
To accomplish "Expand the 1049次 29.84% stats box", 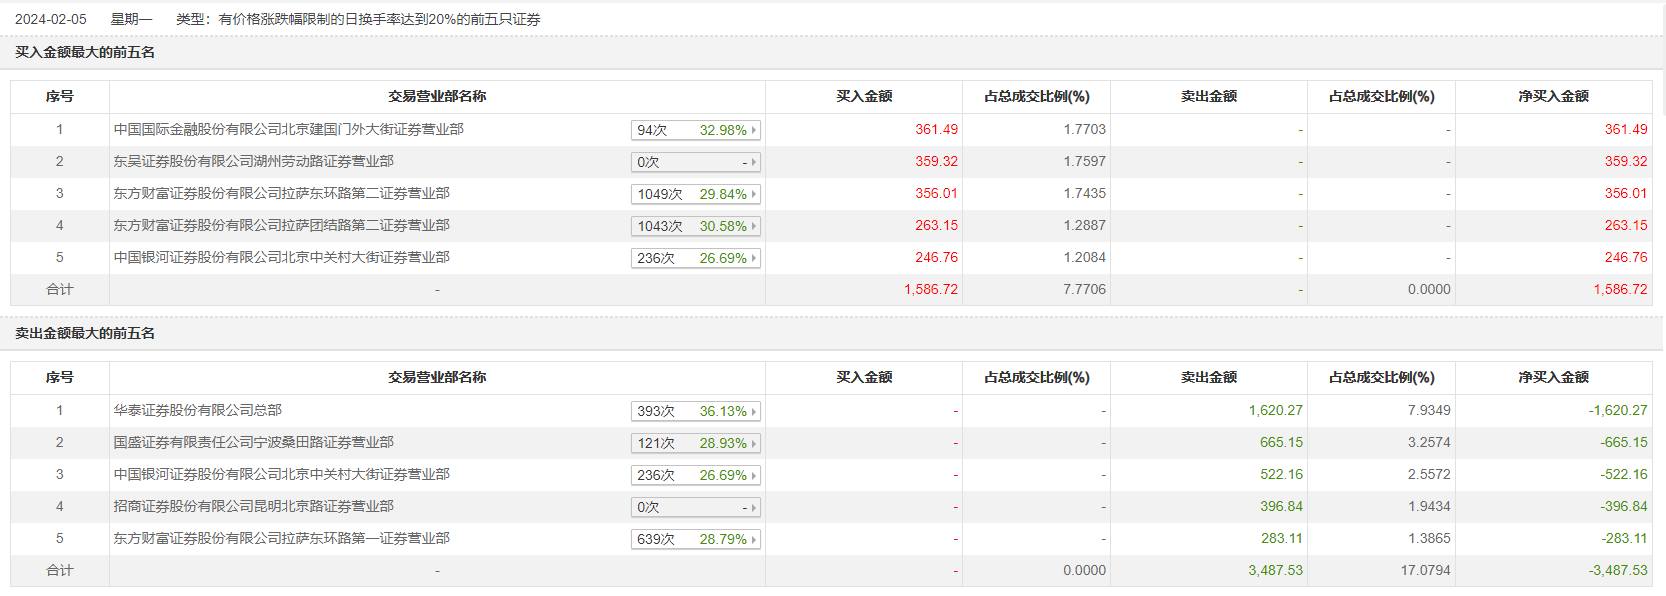I will point(696,194).
